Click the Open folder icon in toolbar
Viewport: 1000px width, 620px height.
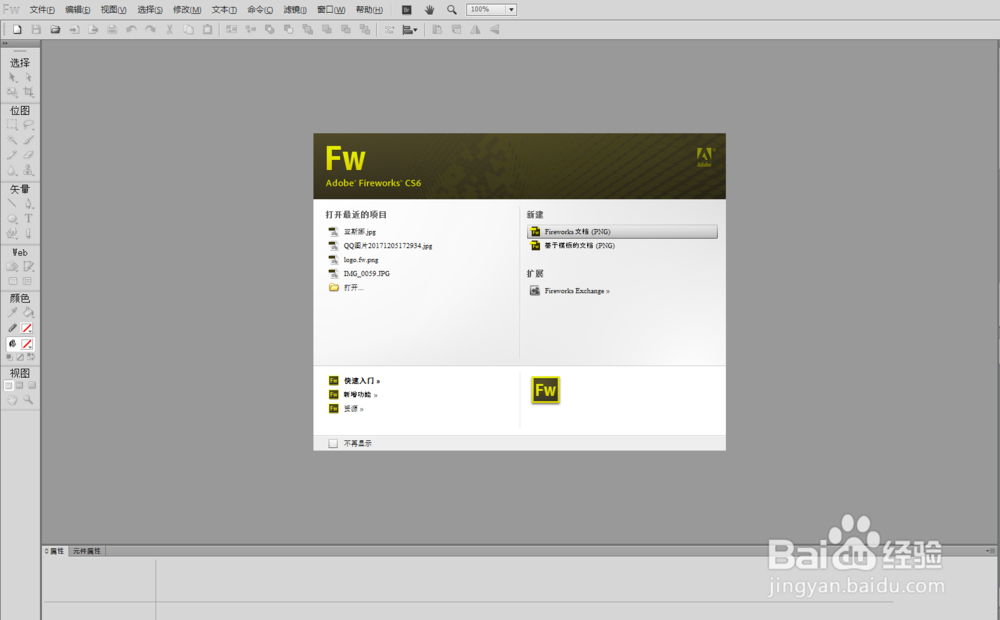pyautogui.click(x=55, y=29)
